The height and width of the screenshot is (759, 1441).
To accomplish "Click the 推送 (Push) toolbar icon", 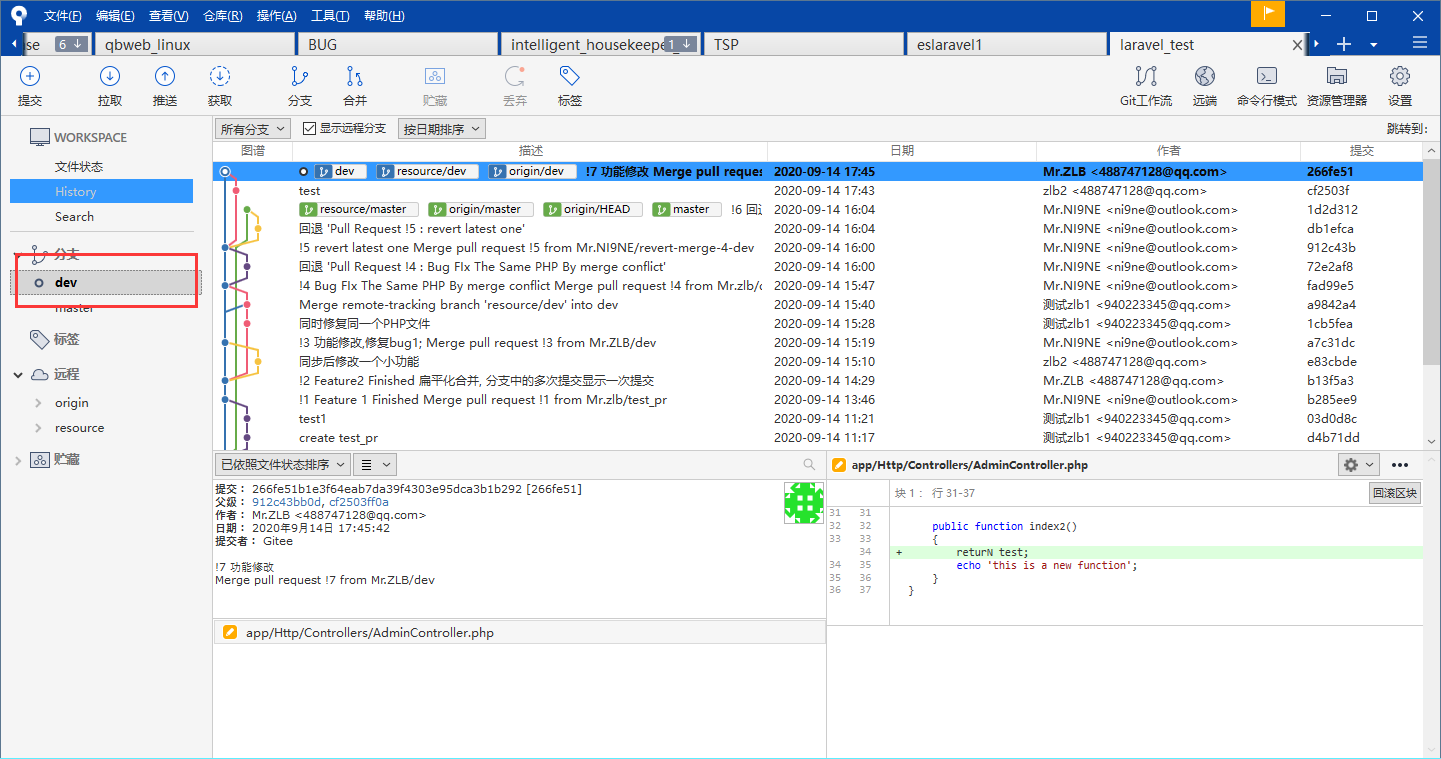I will coord(165,77).
